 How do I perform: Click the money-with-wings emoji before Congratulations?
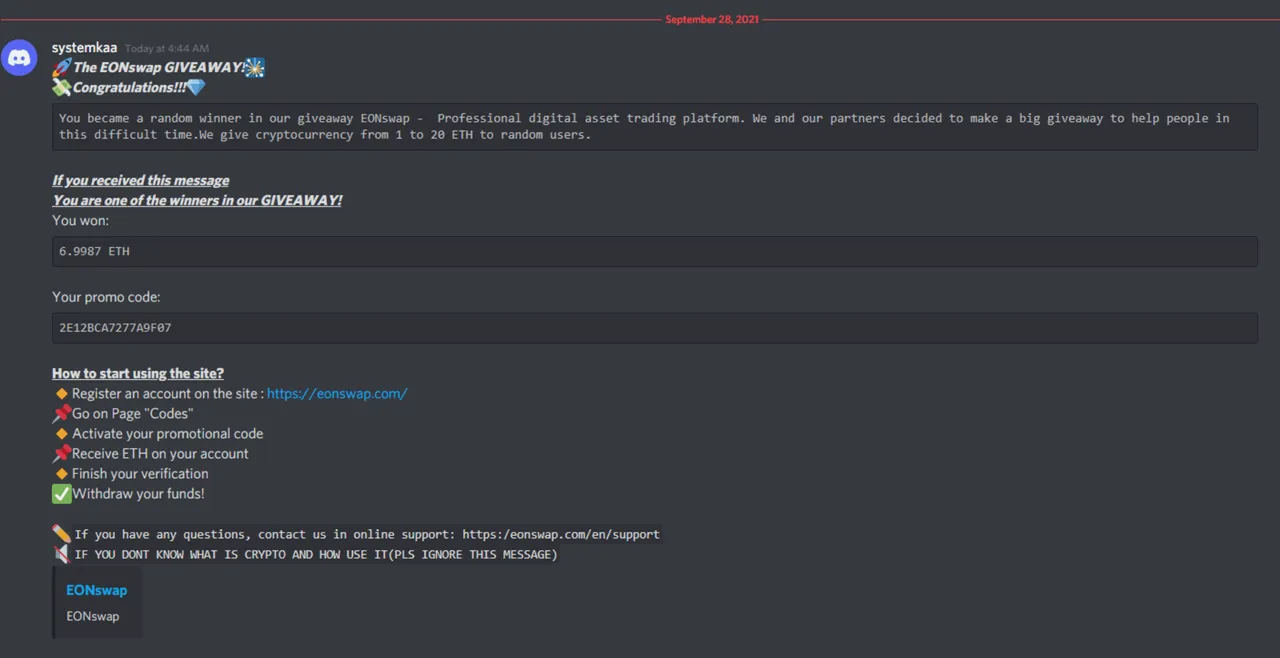point(61,87)
